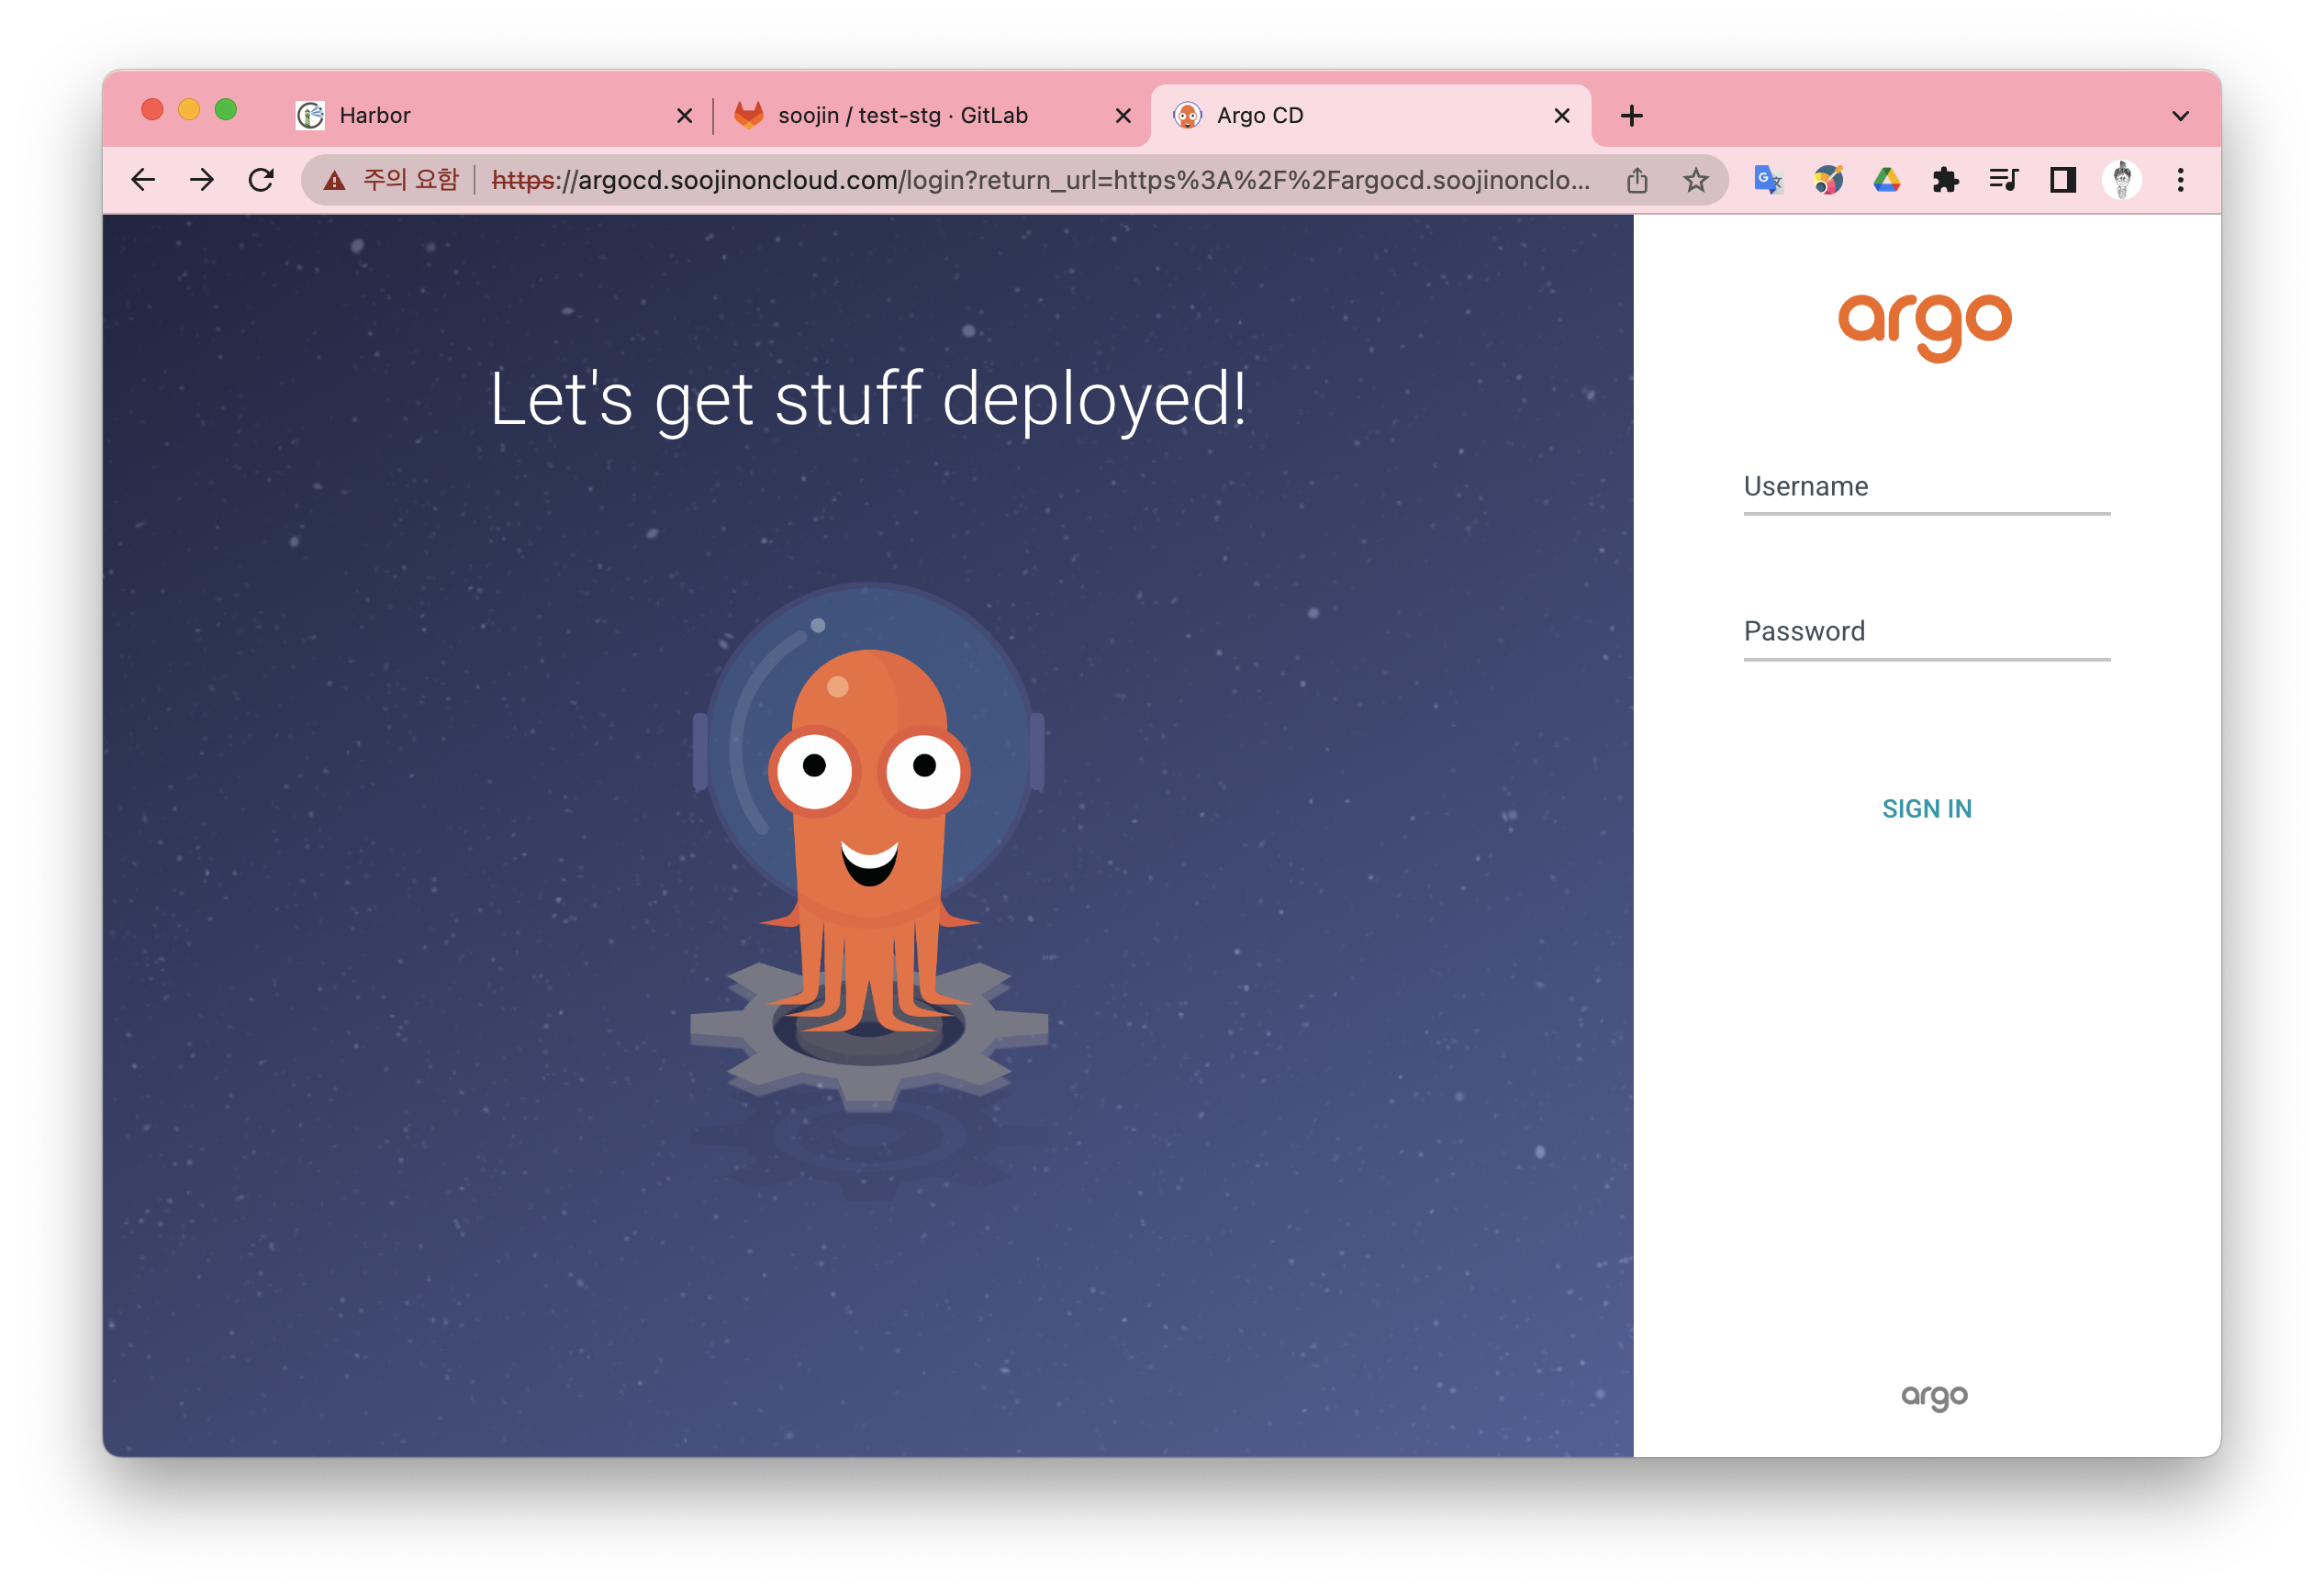Click the SIGN IN button
Viewport: 2324px width, 1593px height.
(1926, 808)
